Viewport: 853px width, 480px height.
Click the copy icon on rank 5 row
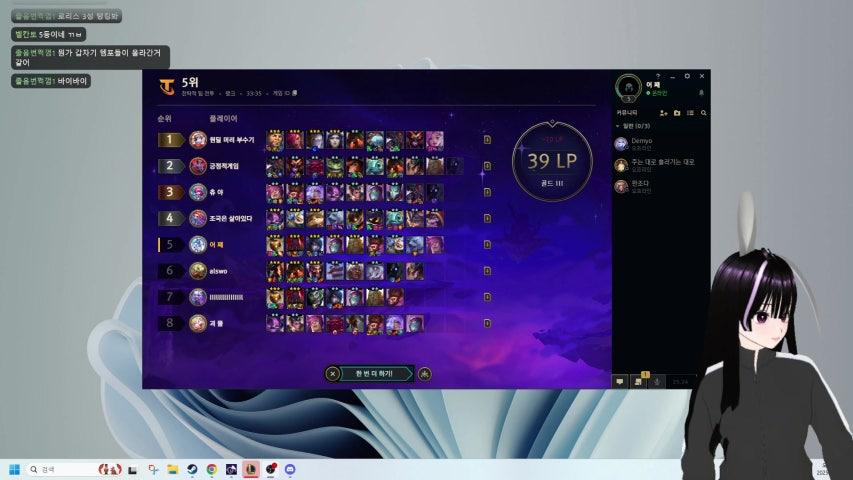click(487, 244)
